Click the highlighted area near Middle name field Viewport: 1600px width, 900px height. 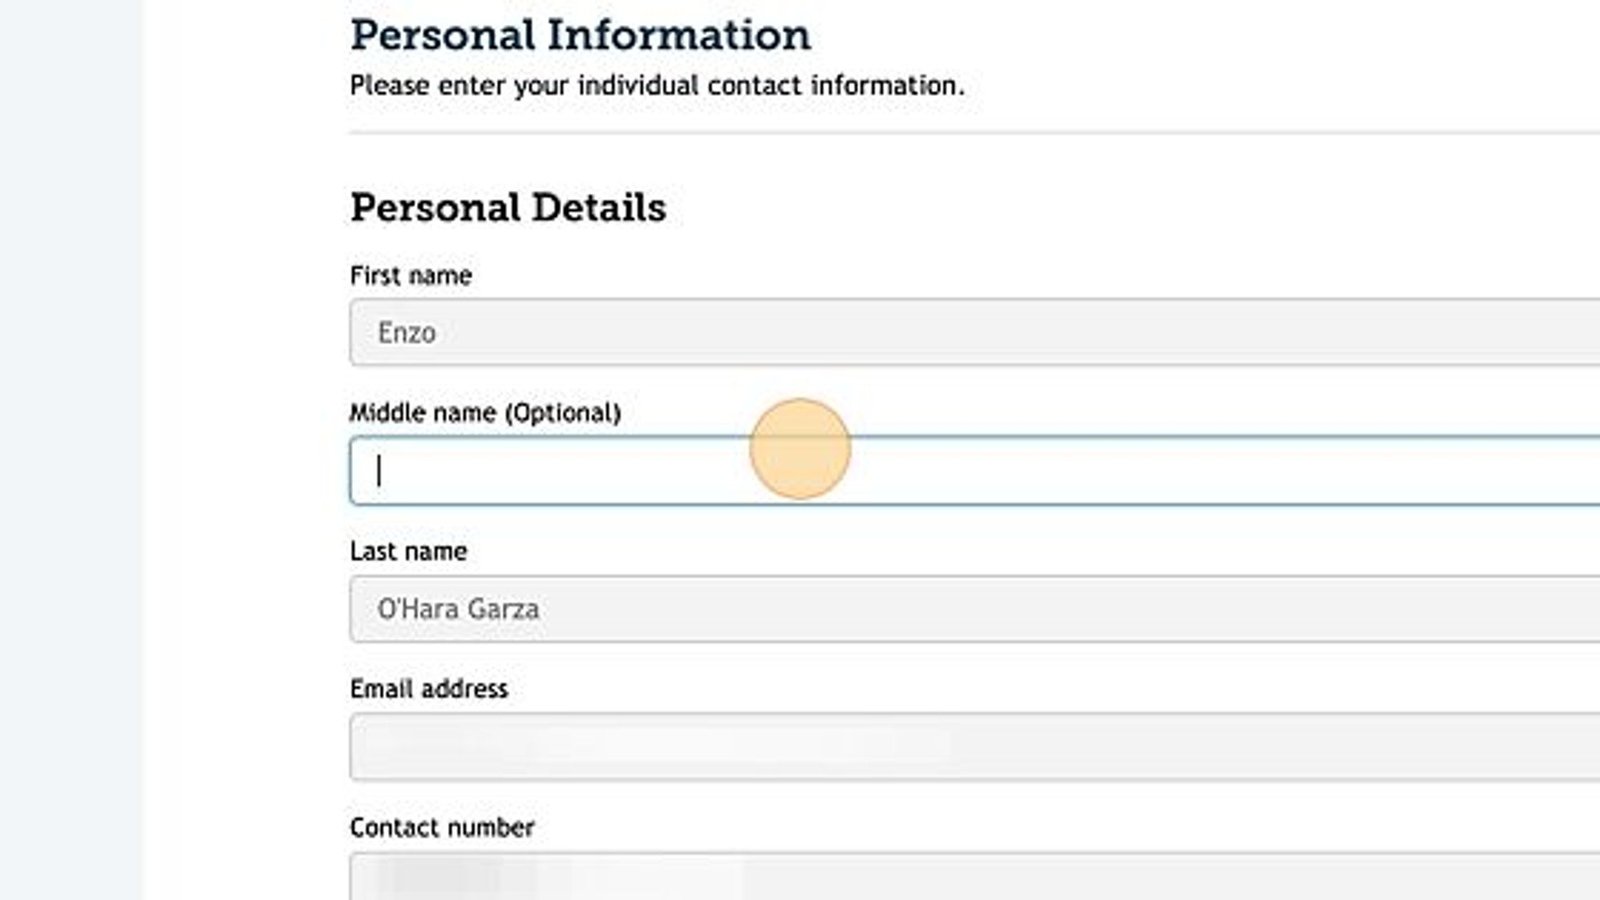click(798, 447)
